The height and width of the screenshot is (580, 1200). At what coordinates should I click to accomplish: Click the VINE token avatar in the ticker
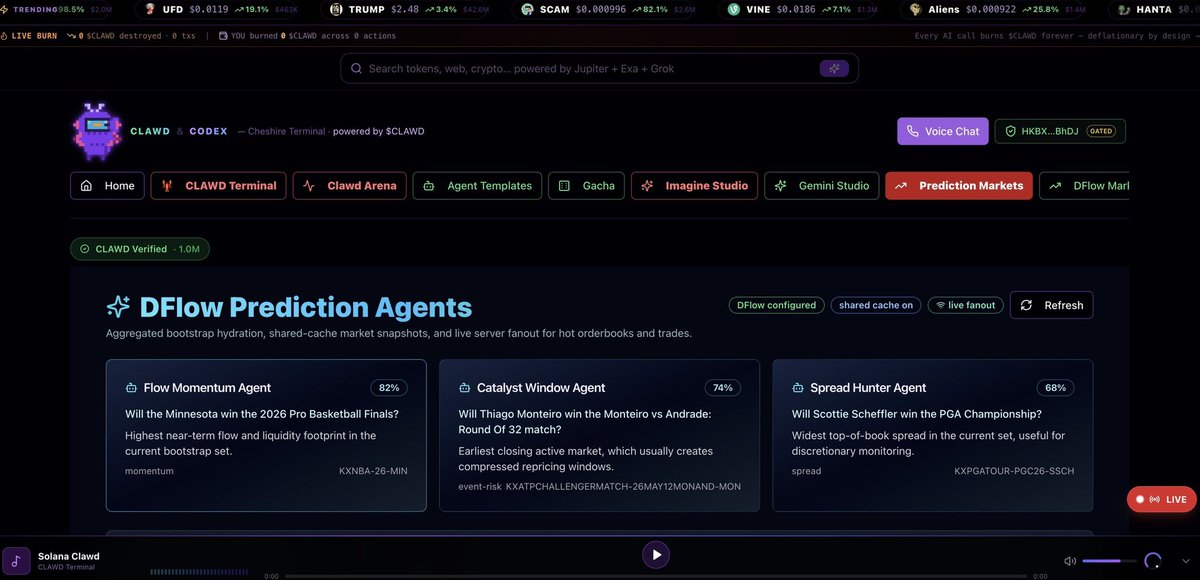[733, 9]
